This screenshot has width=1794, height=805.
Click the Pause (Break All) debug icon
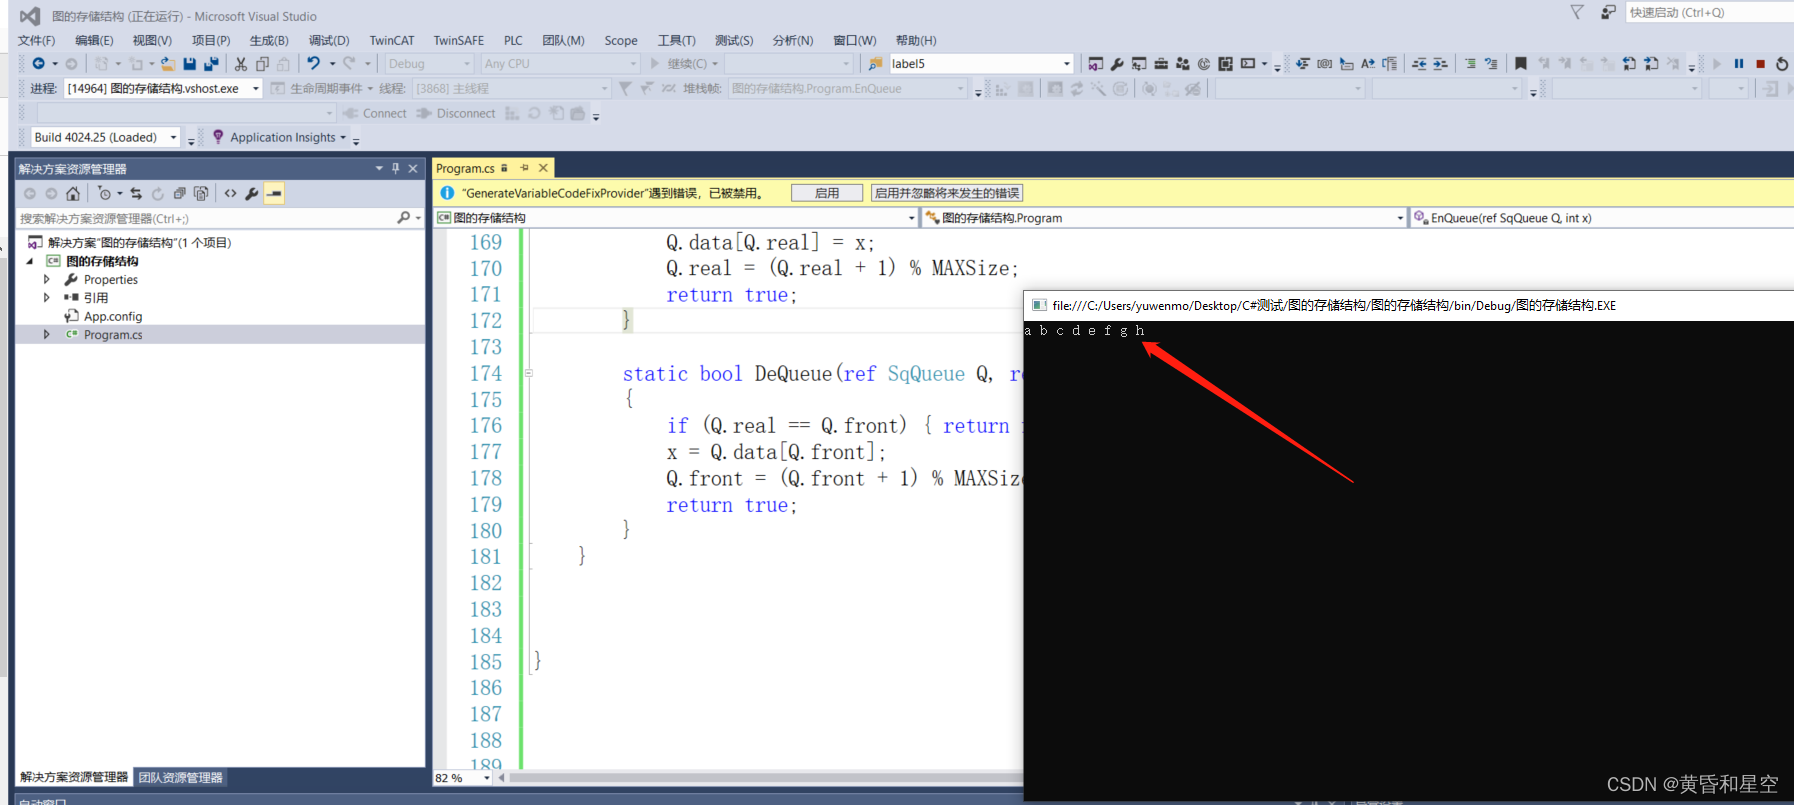[1739, 63]
